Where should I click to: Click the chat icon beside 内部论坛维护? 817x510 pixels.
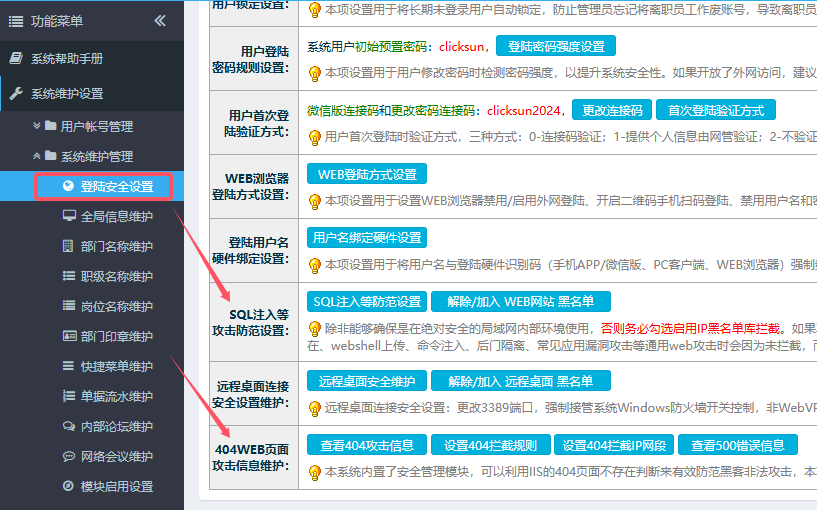(x=68, y=426)
